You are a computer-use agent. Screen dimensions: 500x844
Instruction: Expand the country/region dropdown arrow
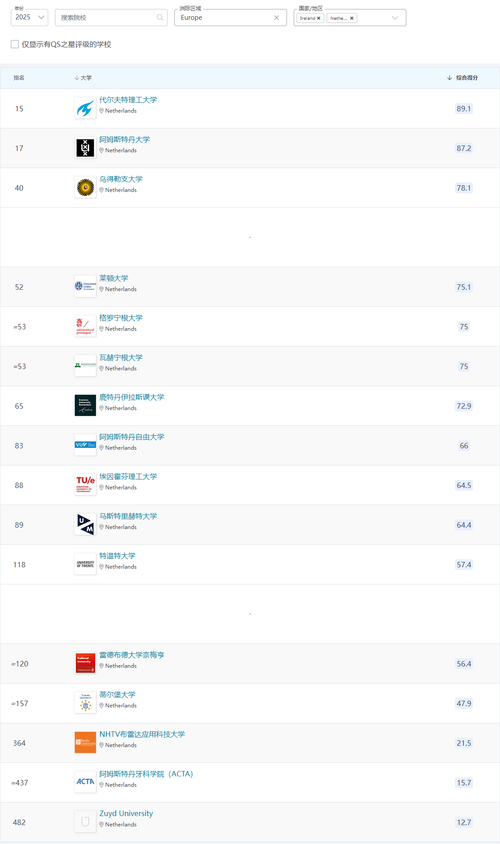395,18
